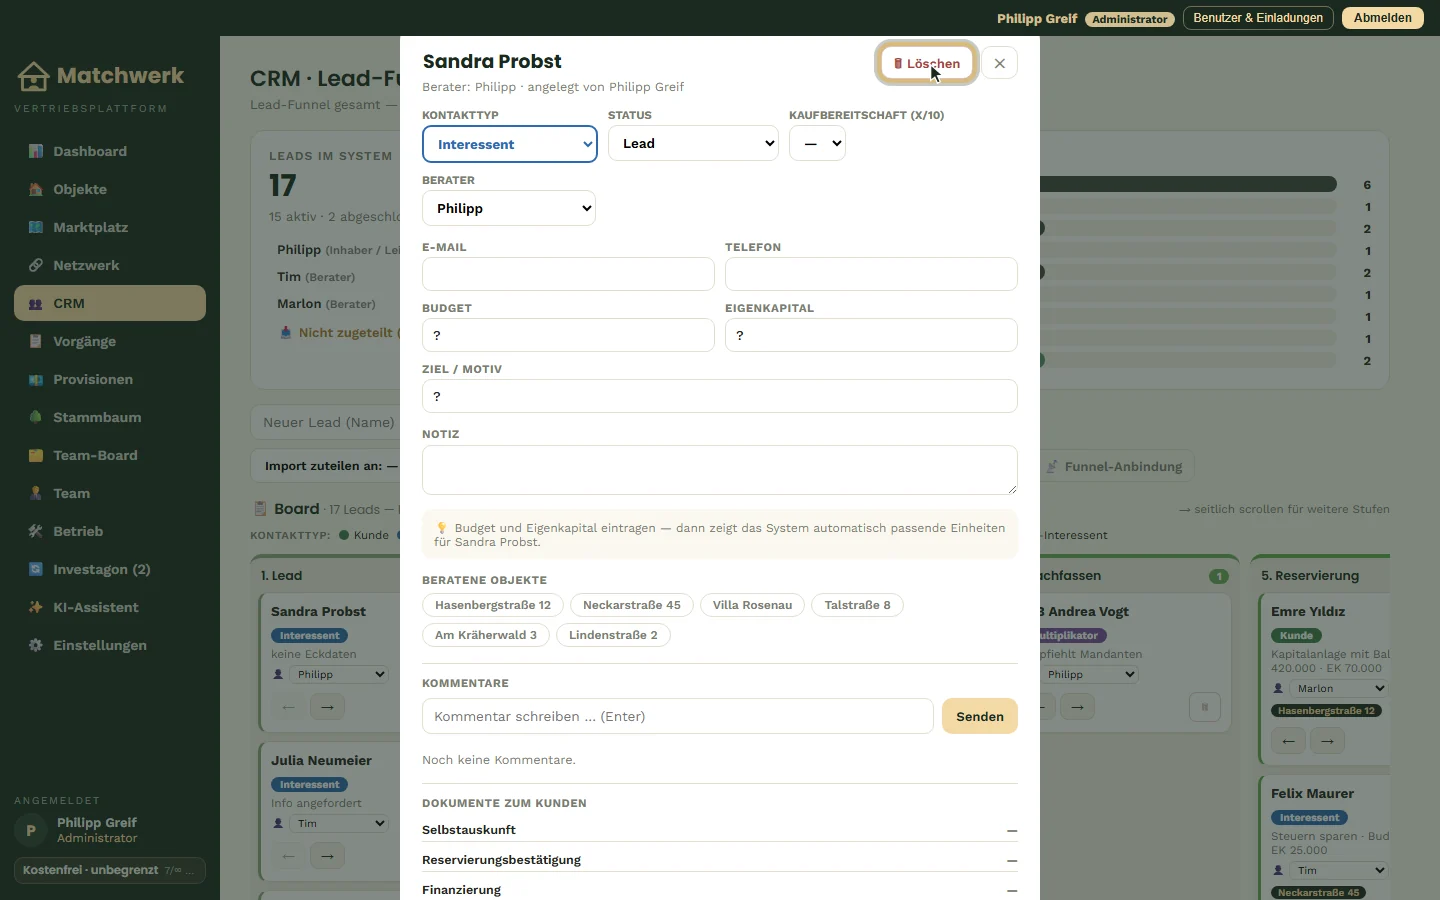This screenshot has width=1440, height=900.
Task: Send comment with Senden button
Action: pos(980,716)
